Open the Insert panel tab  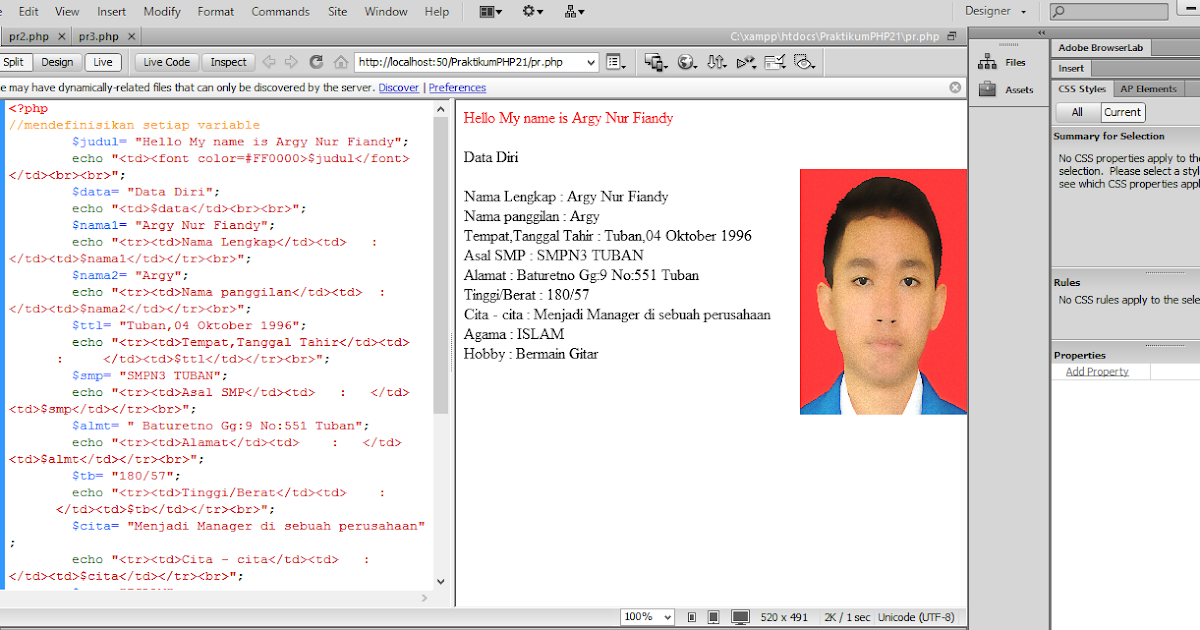click(1071, 68)
